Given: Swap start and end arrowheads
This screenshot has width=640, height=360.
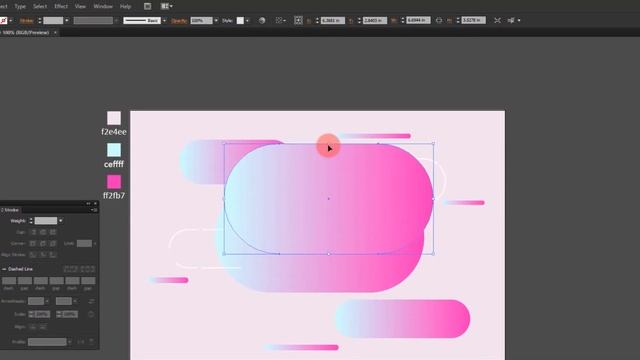Looking at the screenshot, I should pyautogui.click(x=91, y=301).
